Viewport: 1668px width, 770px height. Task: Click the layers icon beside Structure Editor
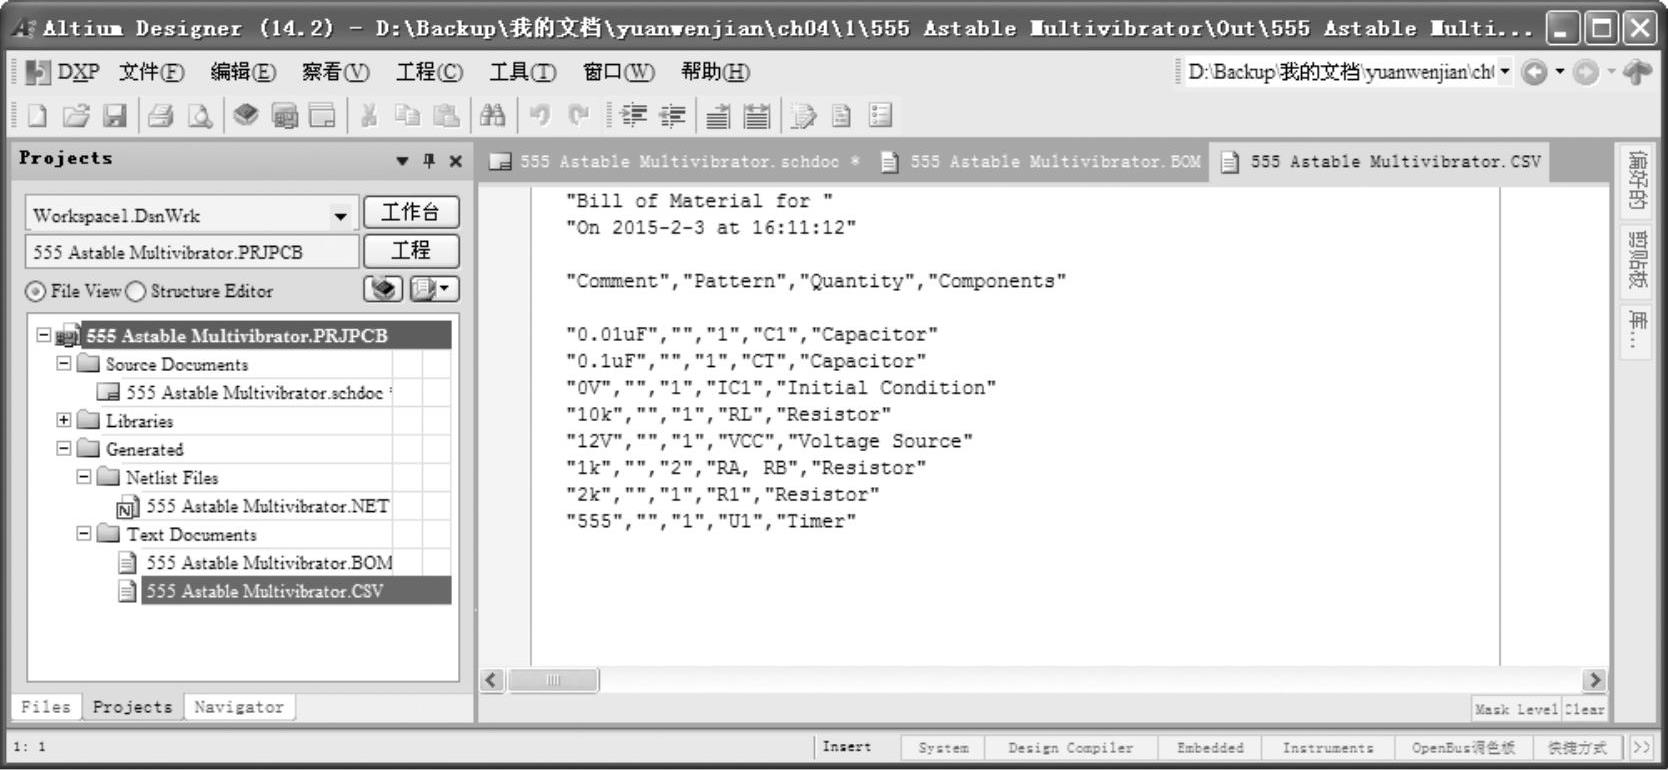[x=383, y=289]
